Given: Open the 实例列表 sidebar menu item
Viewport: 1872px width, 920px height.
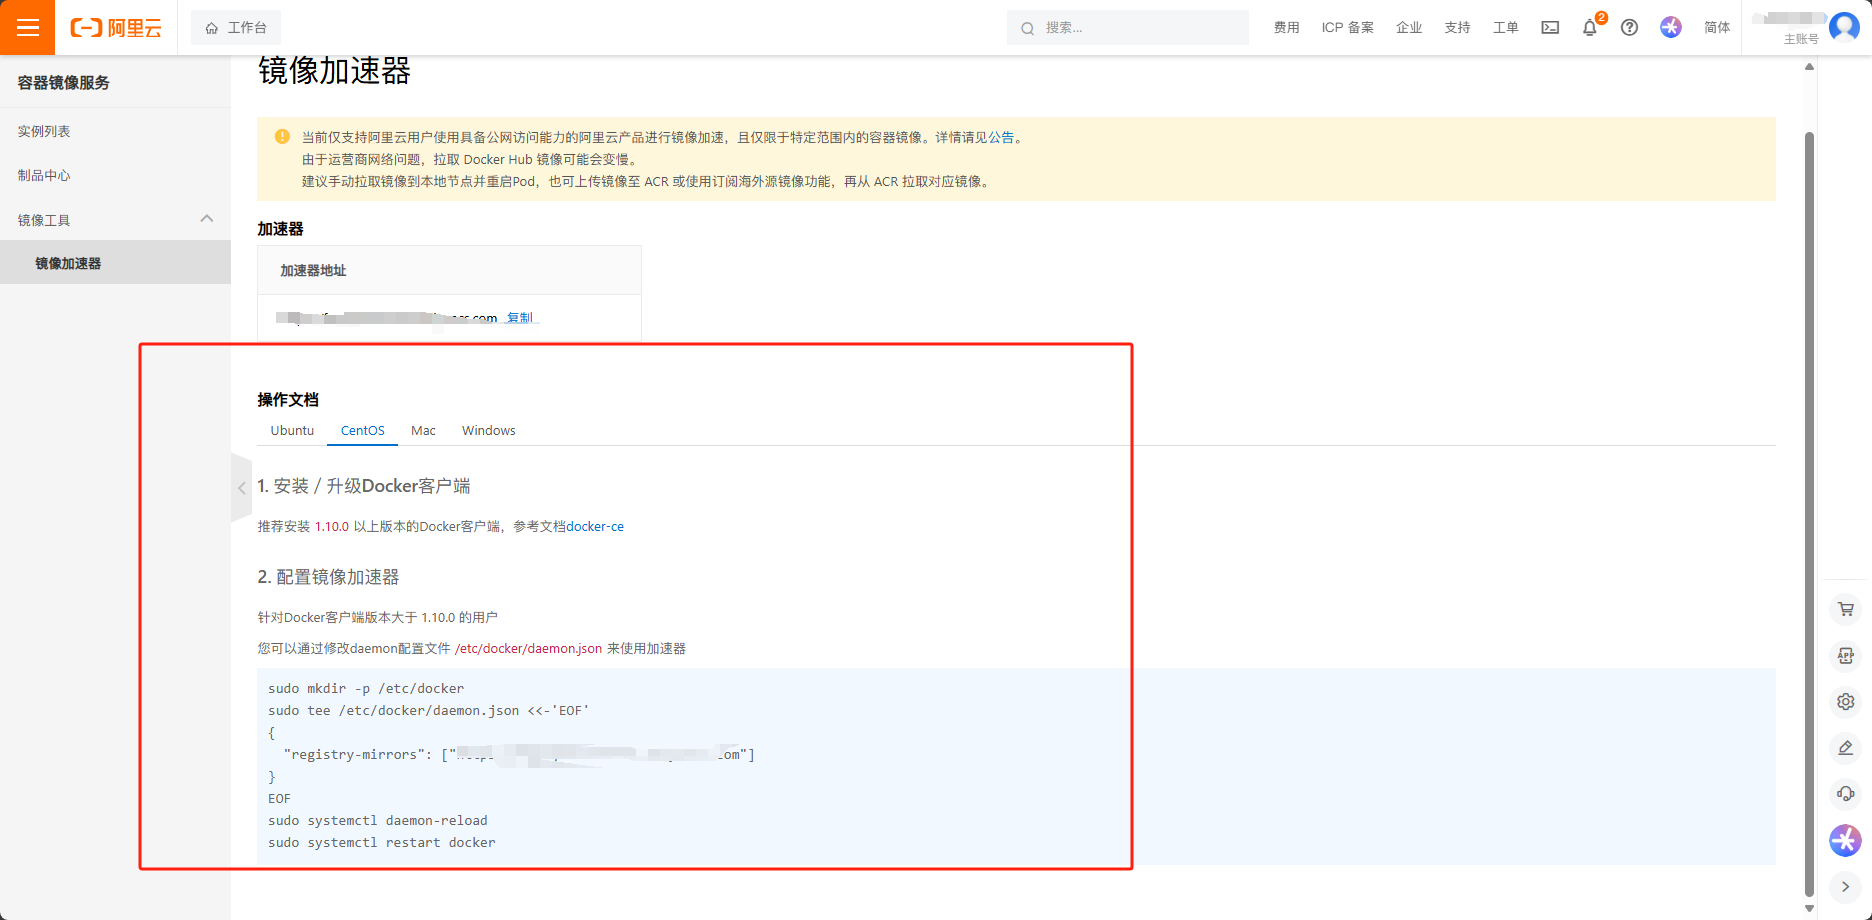Looking at the screenshot, I should [43, 130].
